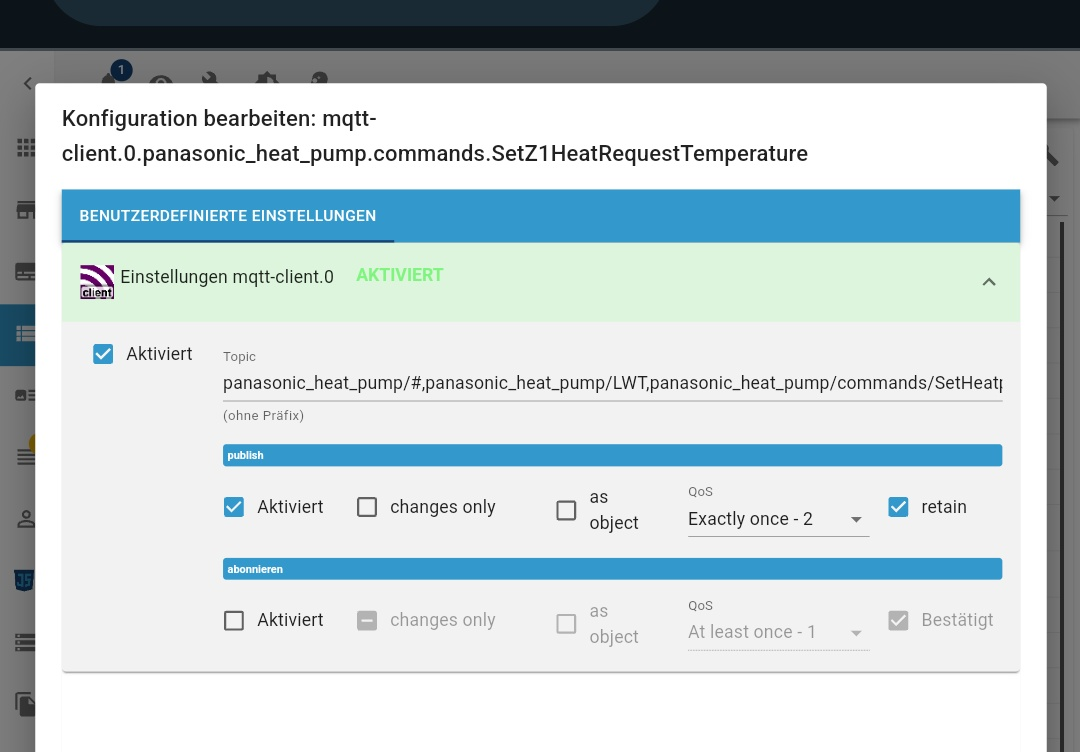
Task: Click the notification bell with badge 1
Action: click(112, 80)
